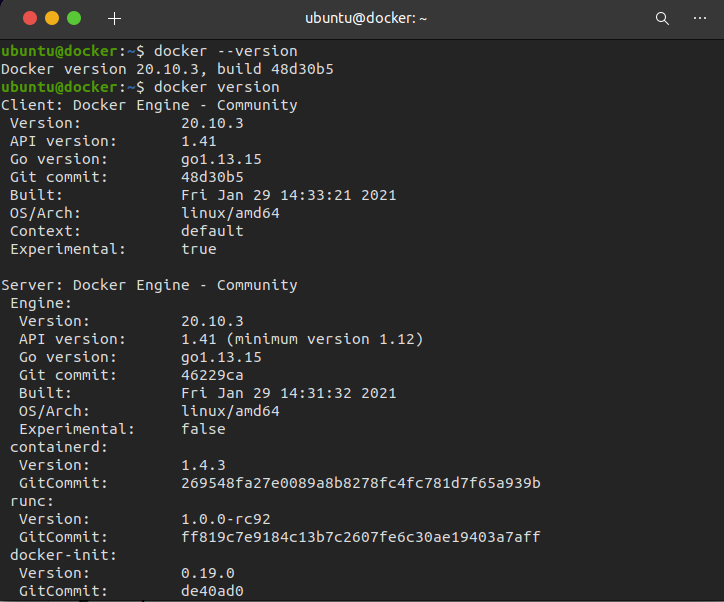
Task: Click the 'runc:' section label
Action: click(x=32, y=501)
